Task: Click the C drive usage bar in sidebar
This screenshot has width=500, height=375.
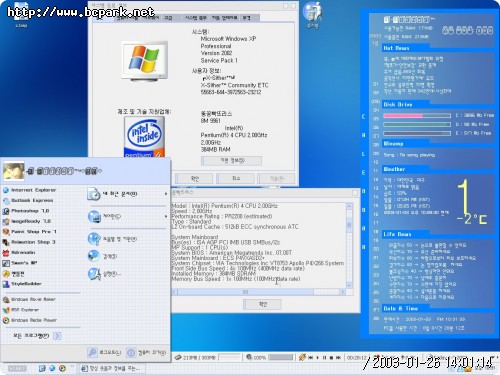Action: 417,116
